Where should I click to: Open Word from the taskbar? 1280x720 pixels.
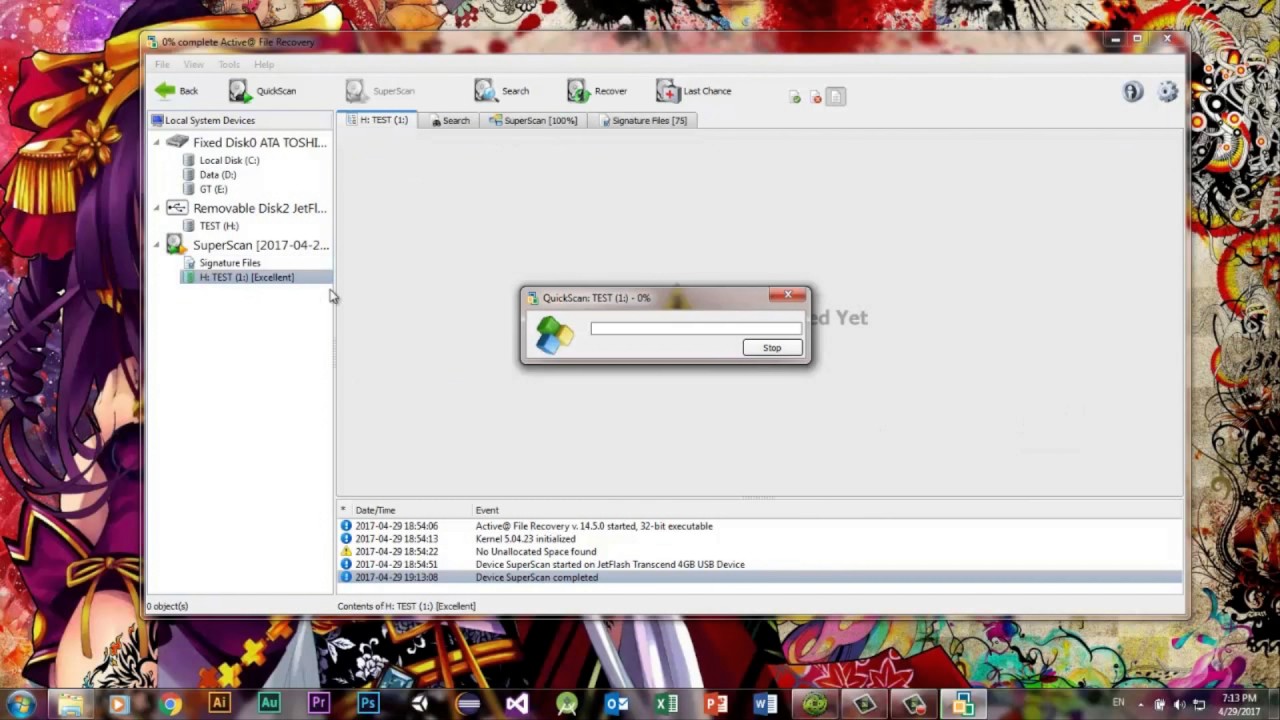pyautogui.click(x=765, y=704)
